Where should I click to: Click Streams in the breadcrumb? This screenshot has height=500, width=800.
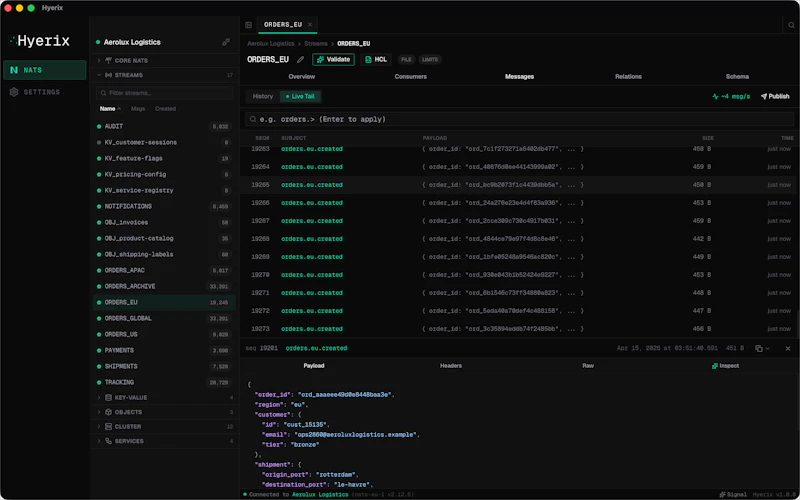point(316,43)
